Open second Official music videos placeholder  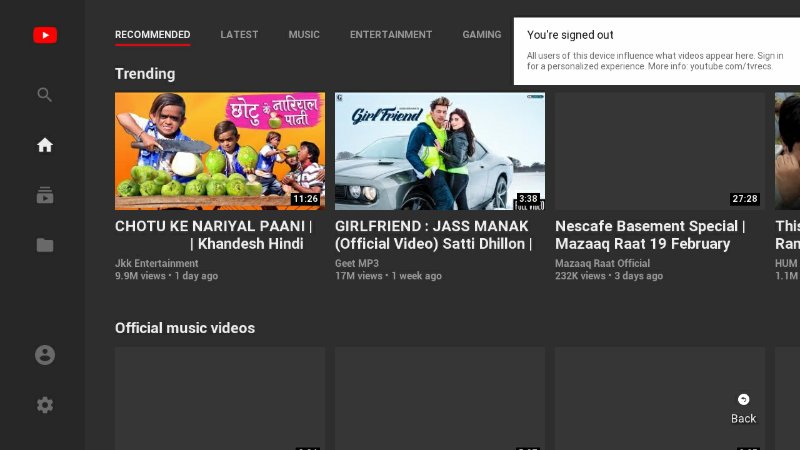click(x=440, y=398)
